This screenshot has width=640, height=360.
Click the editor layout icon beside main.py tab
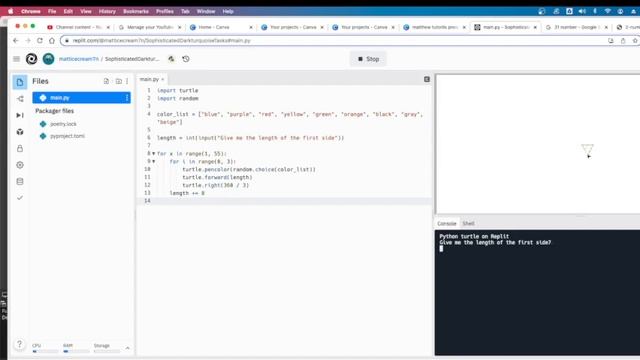[427, 79]
